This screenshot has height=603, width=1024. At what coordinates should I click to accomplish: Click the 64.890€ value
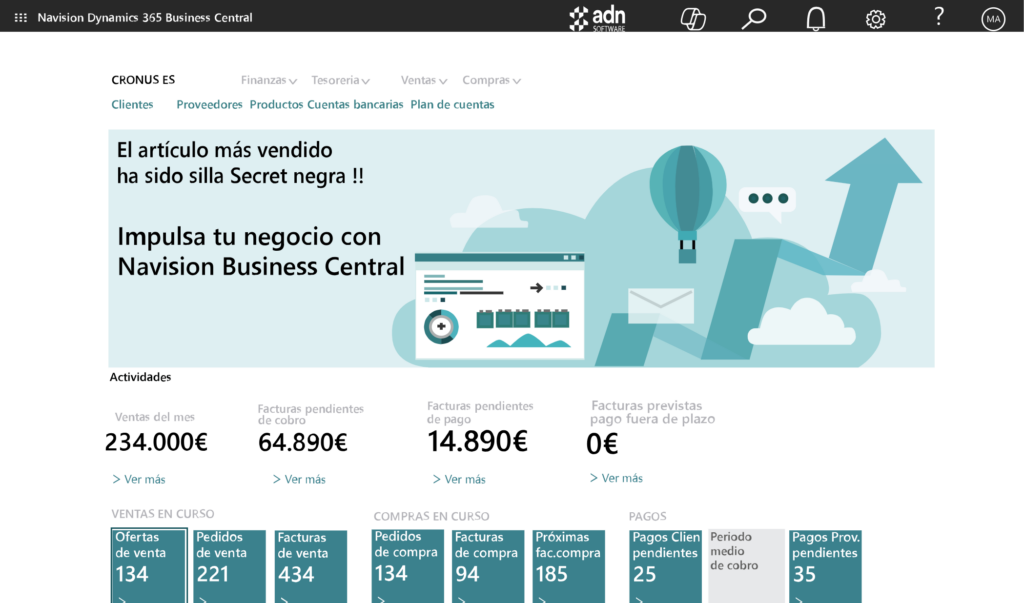pos(302,442)
